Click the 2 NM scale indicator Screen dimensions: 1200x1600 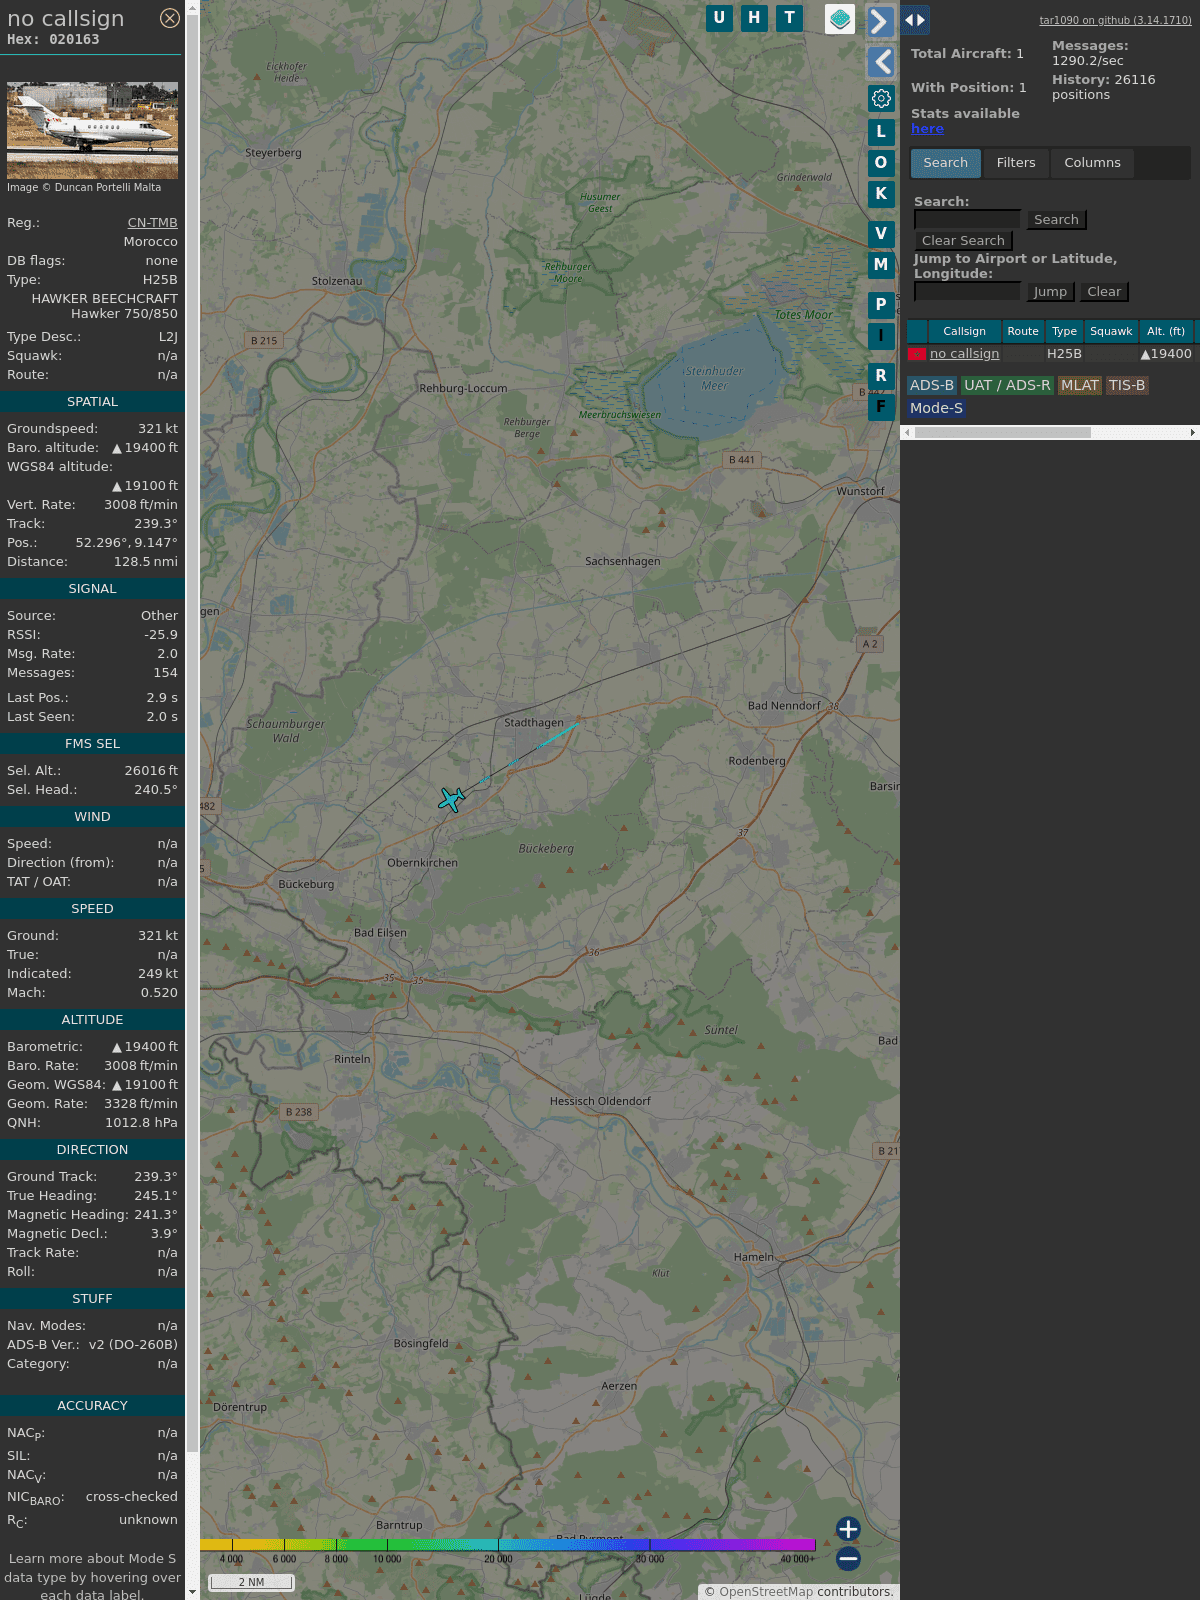[x=251, y=1582]
